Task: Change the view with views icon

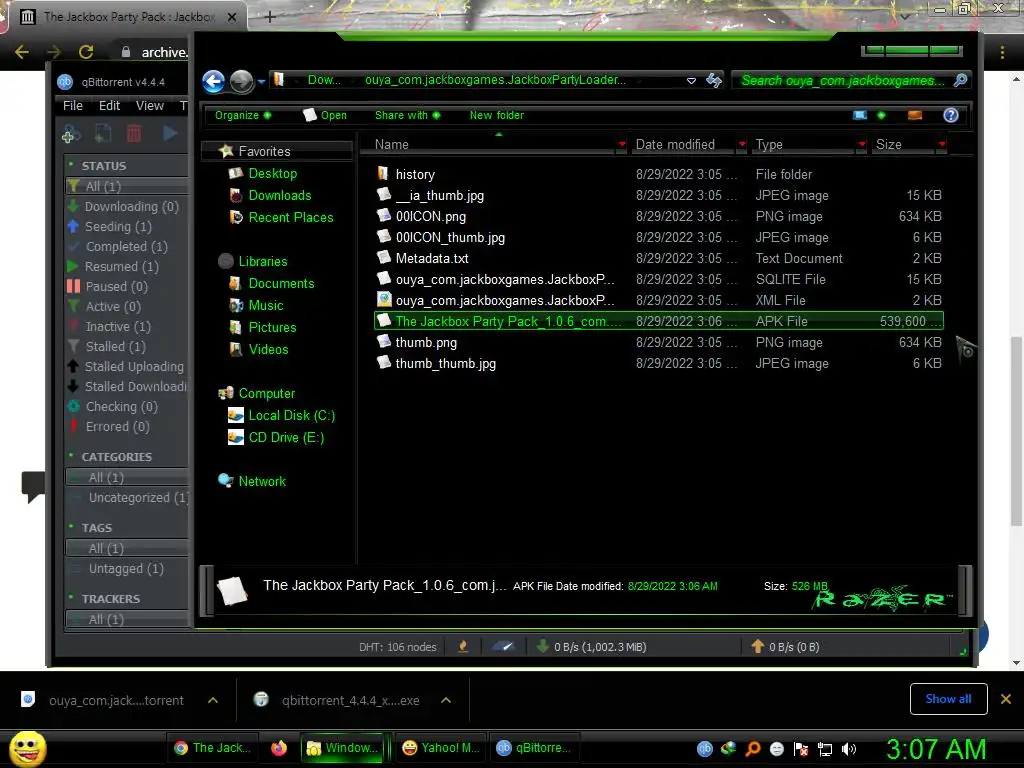Action: tap(860, 115)
